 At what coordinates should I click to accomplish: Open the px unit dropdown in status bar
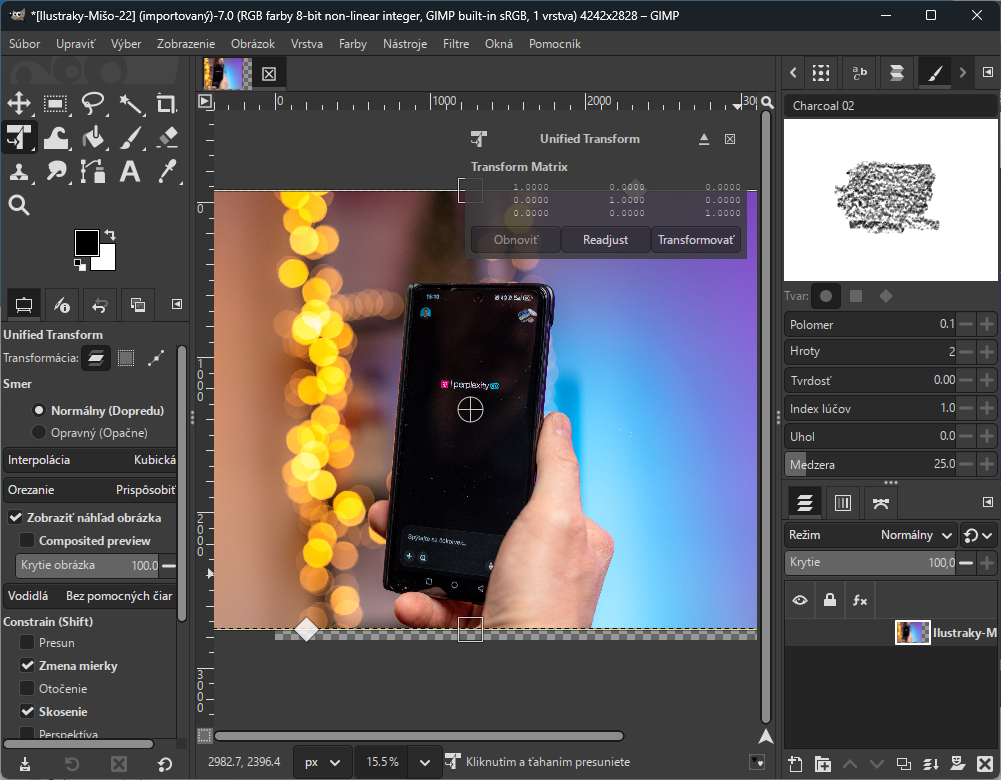322,762
